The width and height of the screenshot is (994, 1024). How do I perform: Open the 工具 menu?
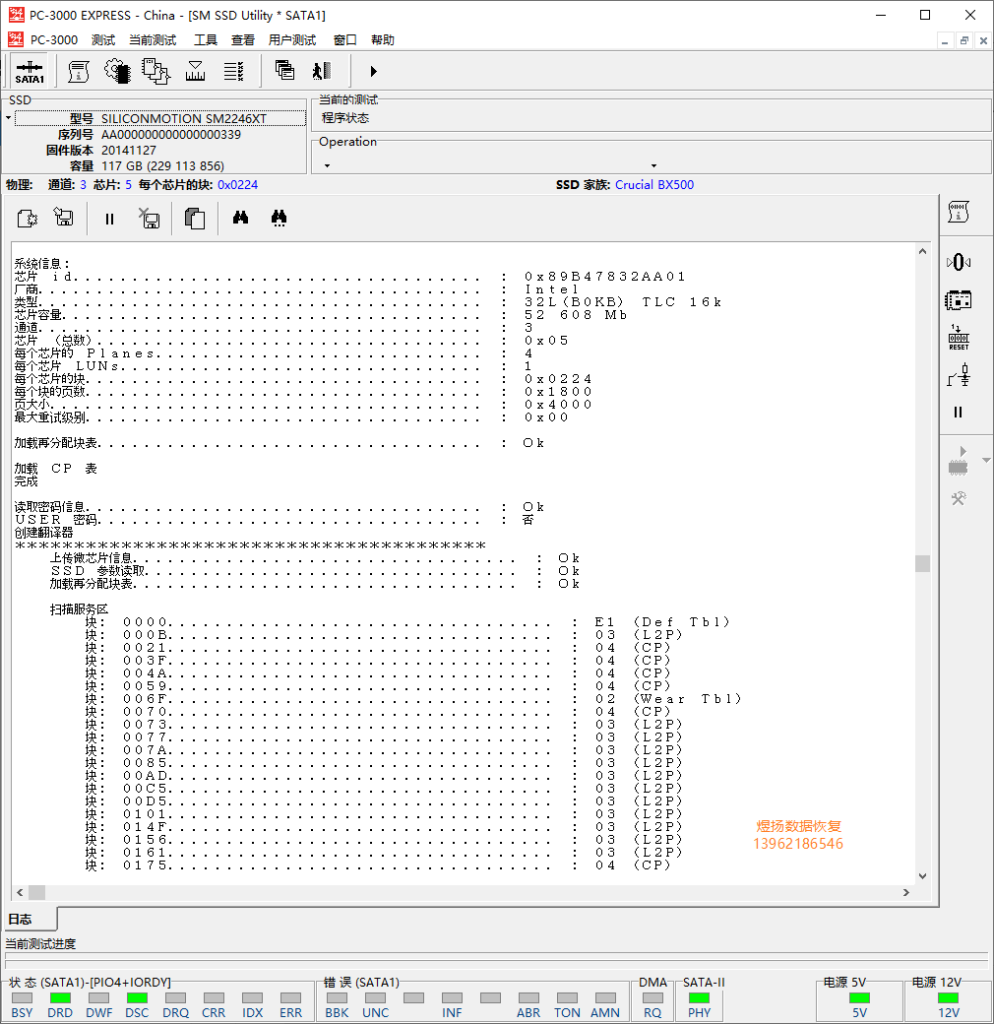click(x=205, y=40)
